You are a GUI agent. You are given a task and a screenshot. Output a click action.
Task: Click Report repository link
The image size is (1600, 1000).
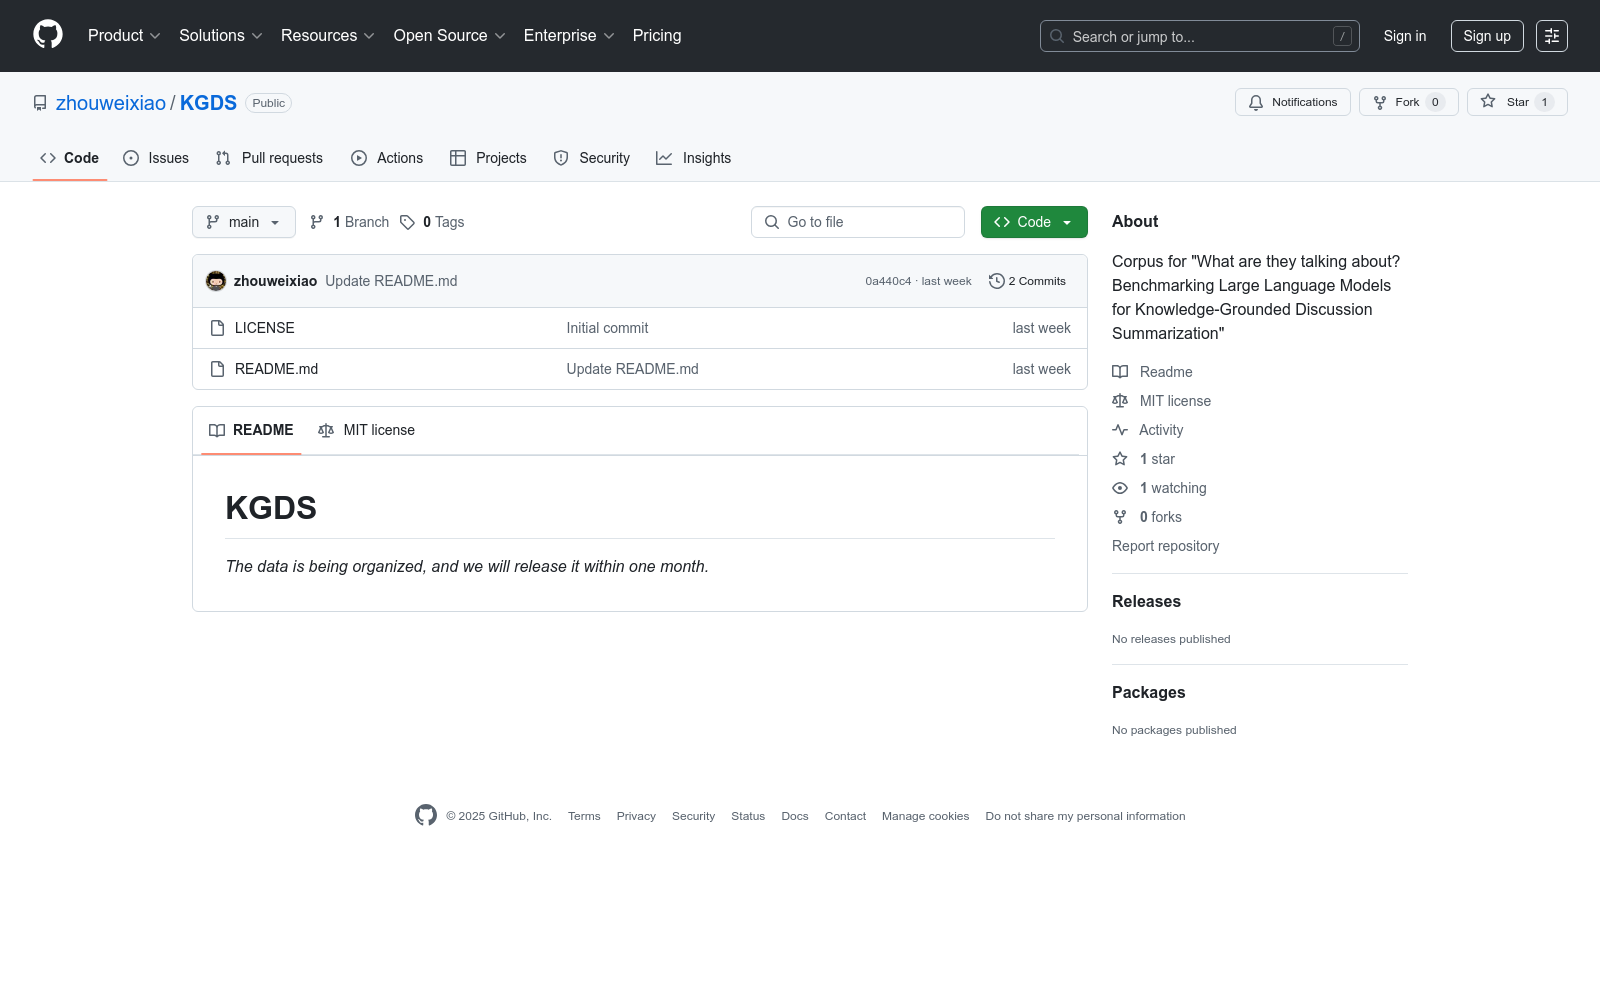pos(1165,546)
